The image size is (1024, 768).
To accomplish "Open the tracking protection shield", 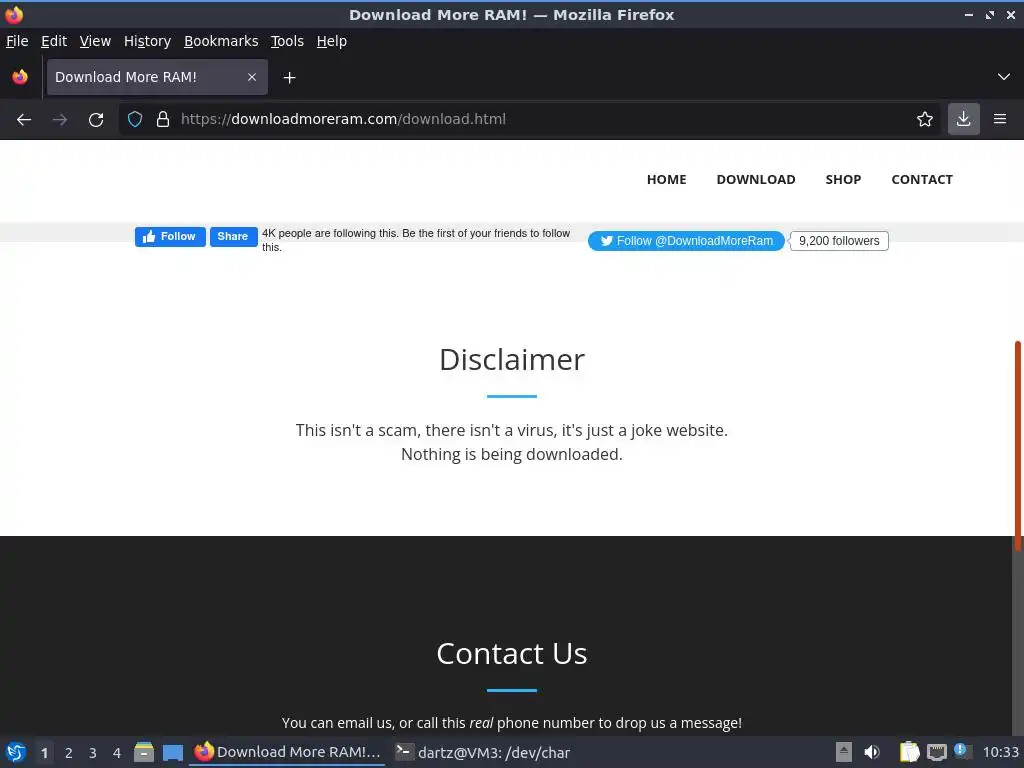I will [135, 119].
